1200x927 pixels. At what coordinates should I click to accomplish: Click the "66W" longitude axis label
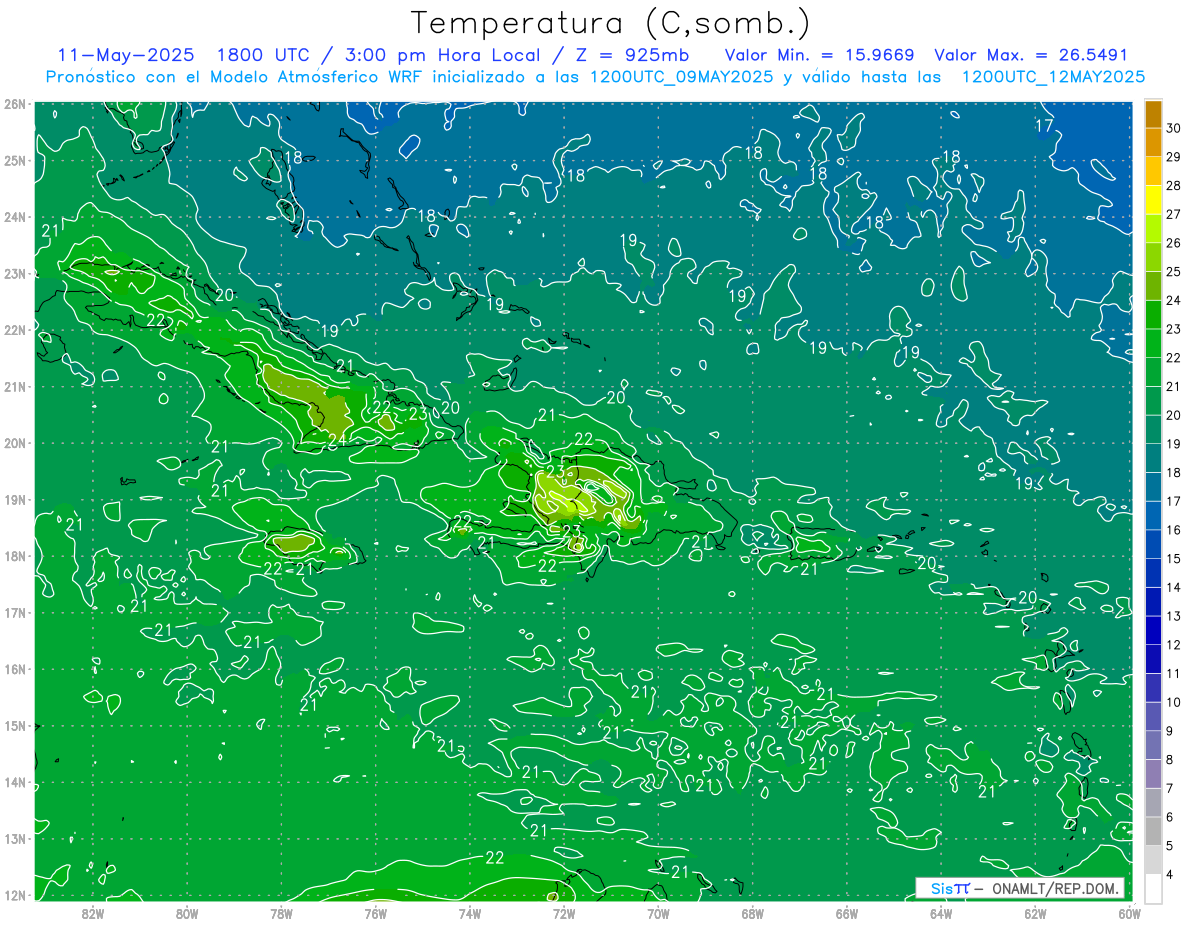click(x=846, y=913)
